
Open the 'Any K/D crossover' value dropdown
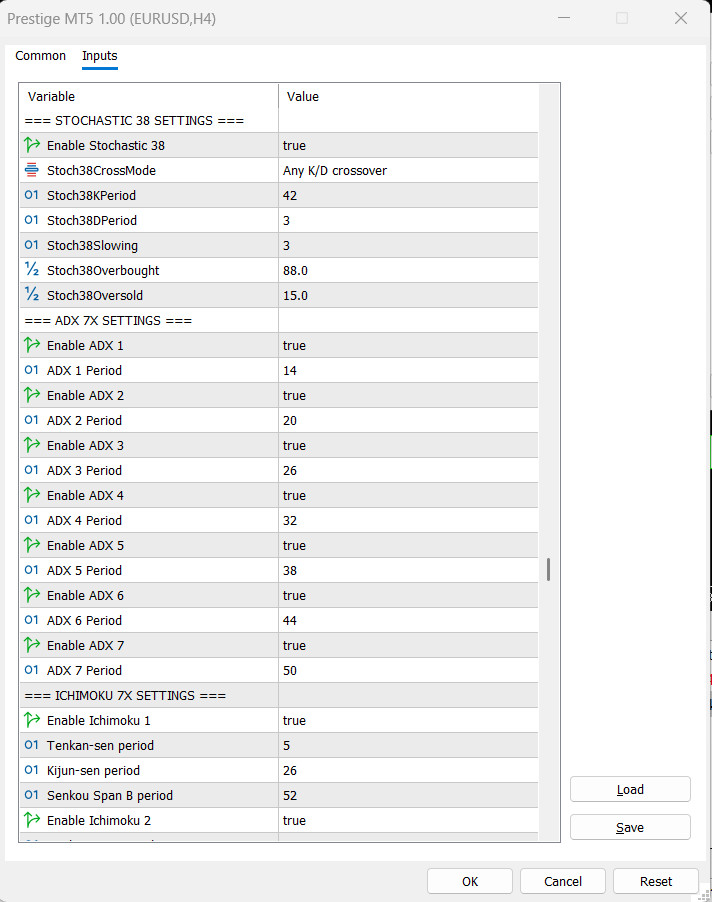tap(408, 170)
